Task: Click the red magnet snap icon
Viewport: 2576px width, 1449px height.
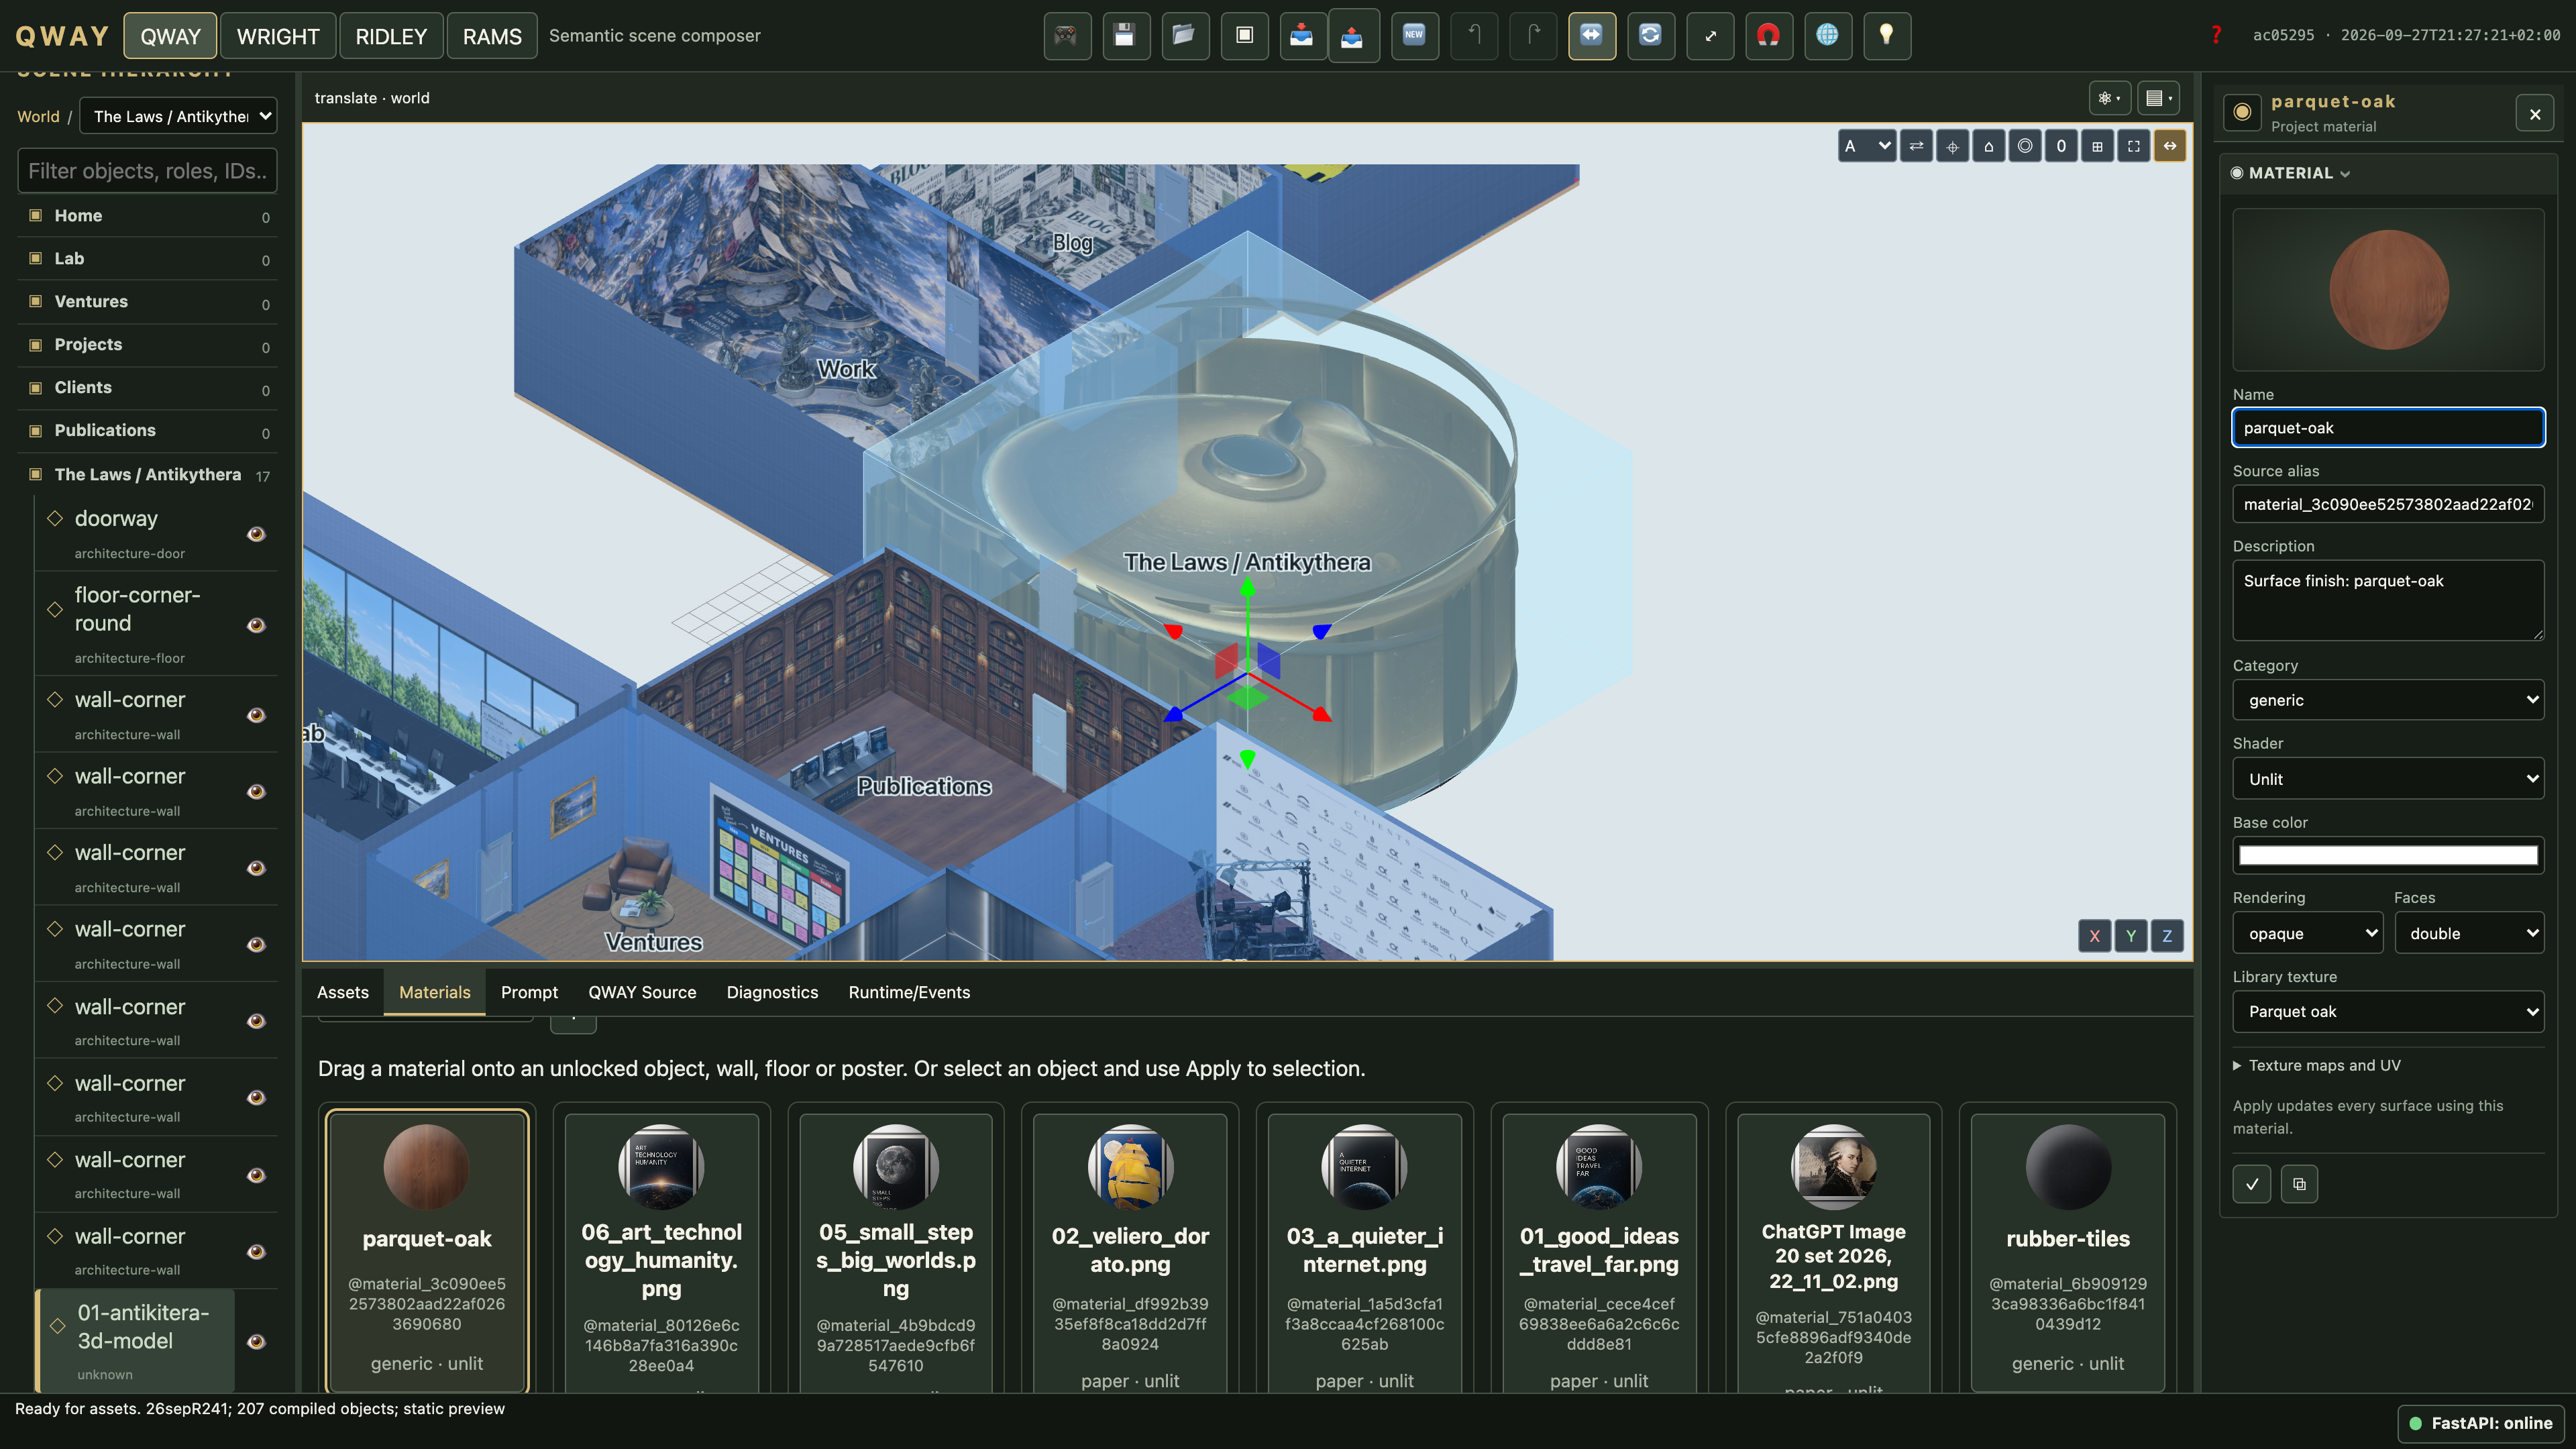Action: point(1769,36)
